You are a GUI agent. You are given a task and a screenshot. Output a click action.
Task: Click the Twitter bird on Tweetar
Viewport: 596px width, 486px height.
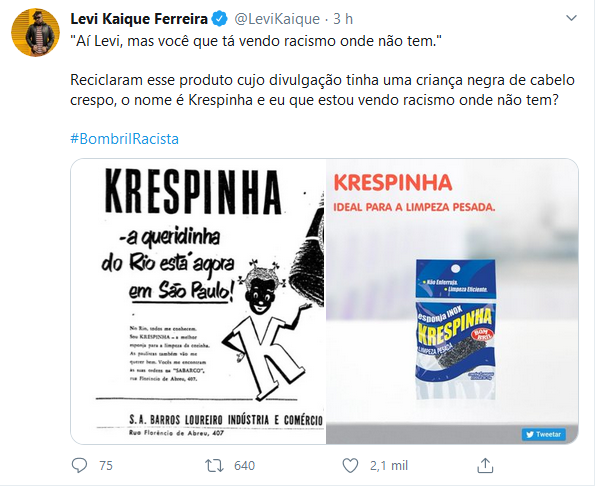tap(530, 434)
